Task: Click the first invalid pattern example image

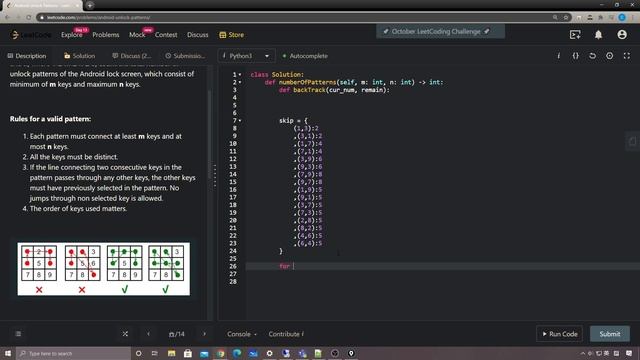Action: 39,263
